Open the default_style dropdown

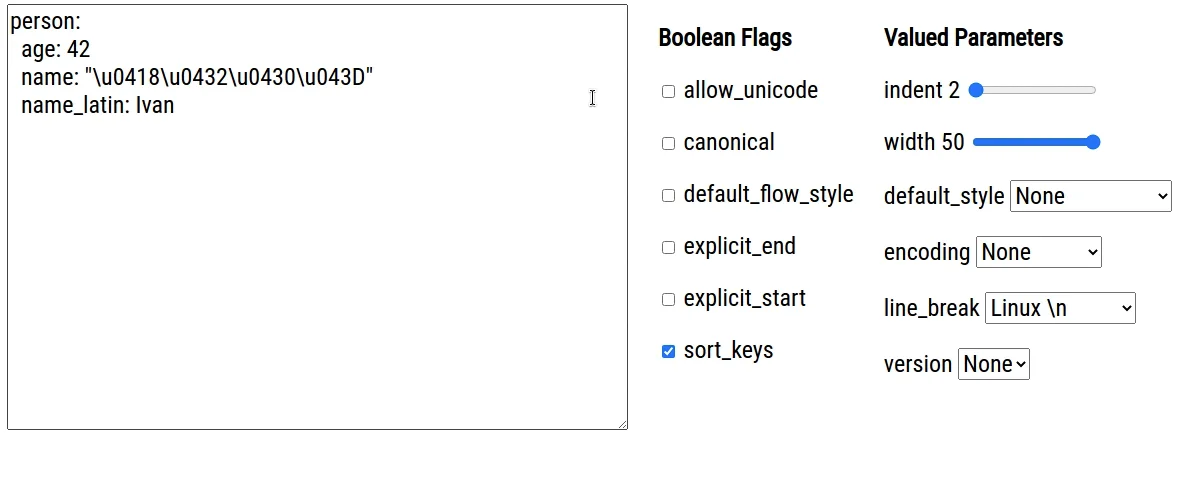pyautogui.click(x=1090, y=196)
